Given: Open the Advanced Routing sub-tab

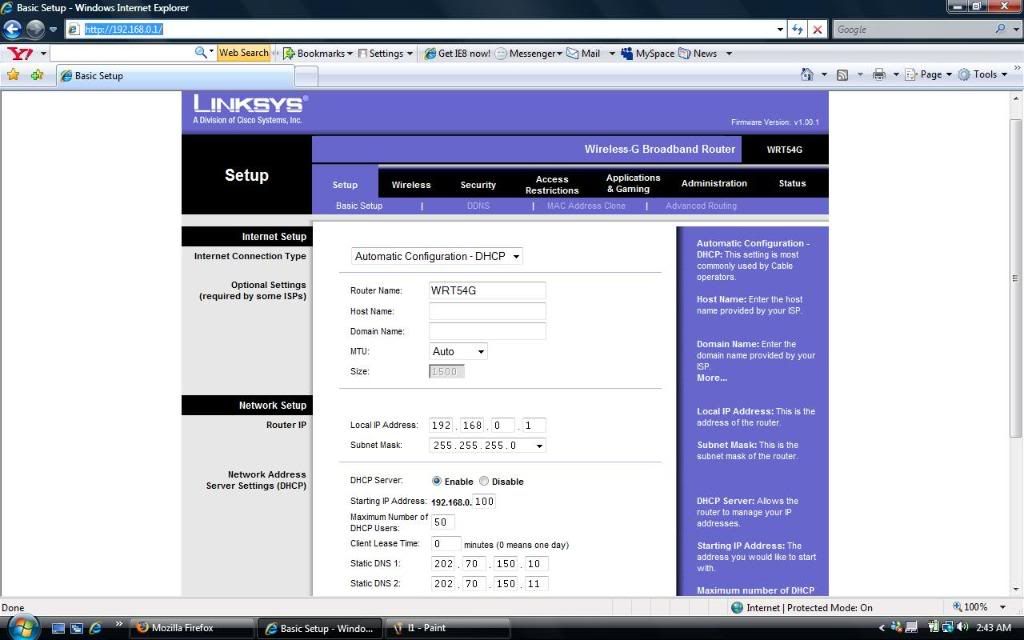Looking at the screenshot, I should click(x=701, y=206).
